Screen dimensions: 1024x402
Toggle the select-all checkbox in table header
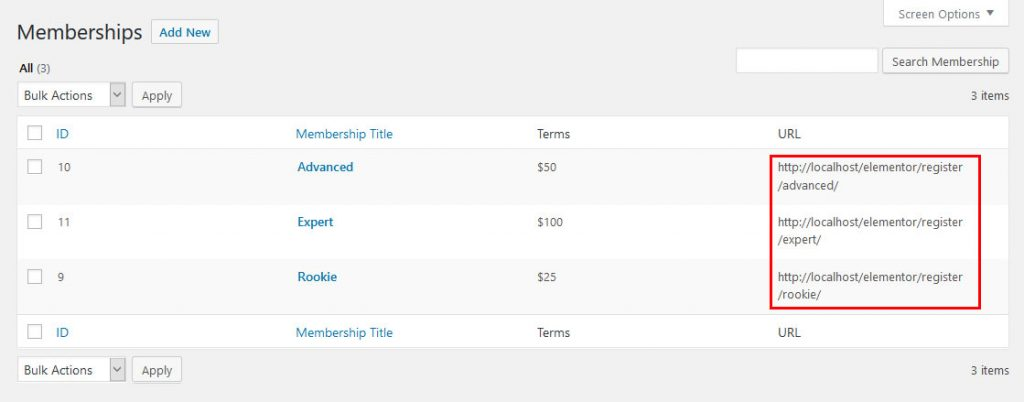point(35,133)
